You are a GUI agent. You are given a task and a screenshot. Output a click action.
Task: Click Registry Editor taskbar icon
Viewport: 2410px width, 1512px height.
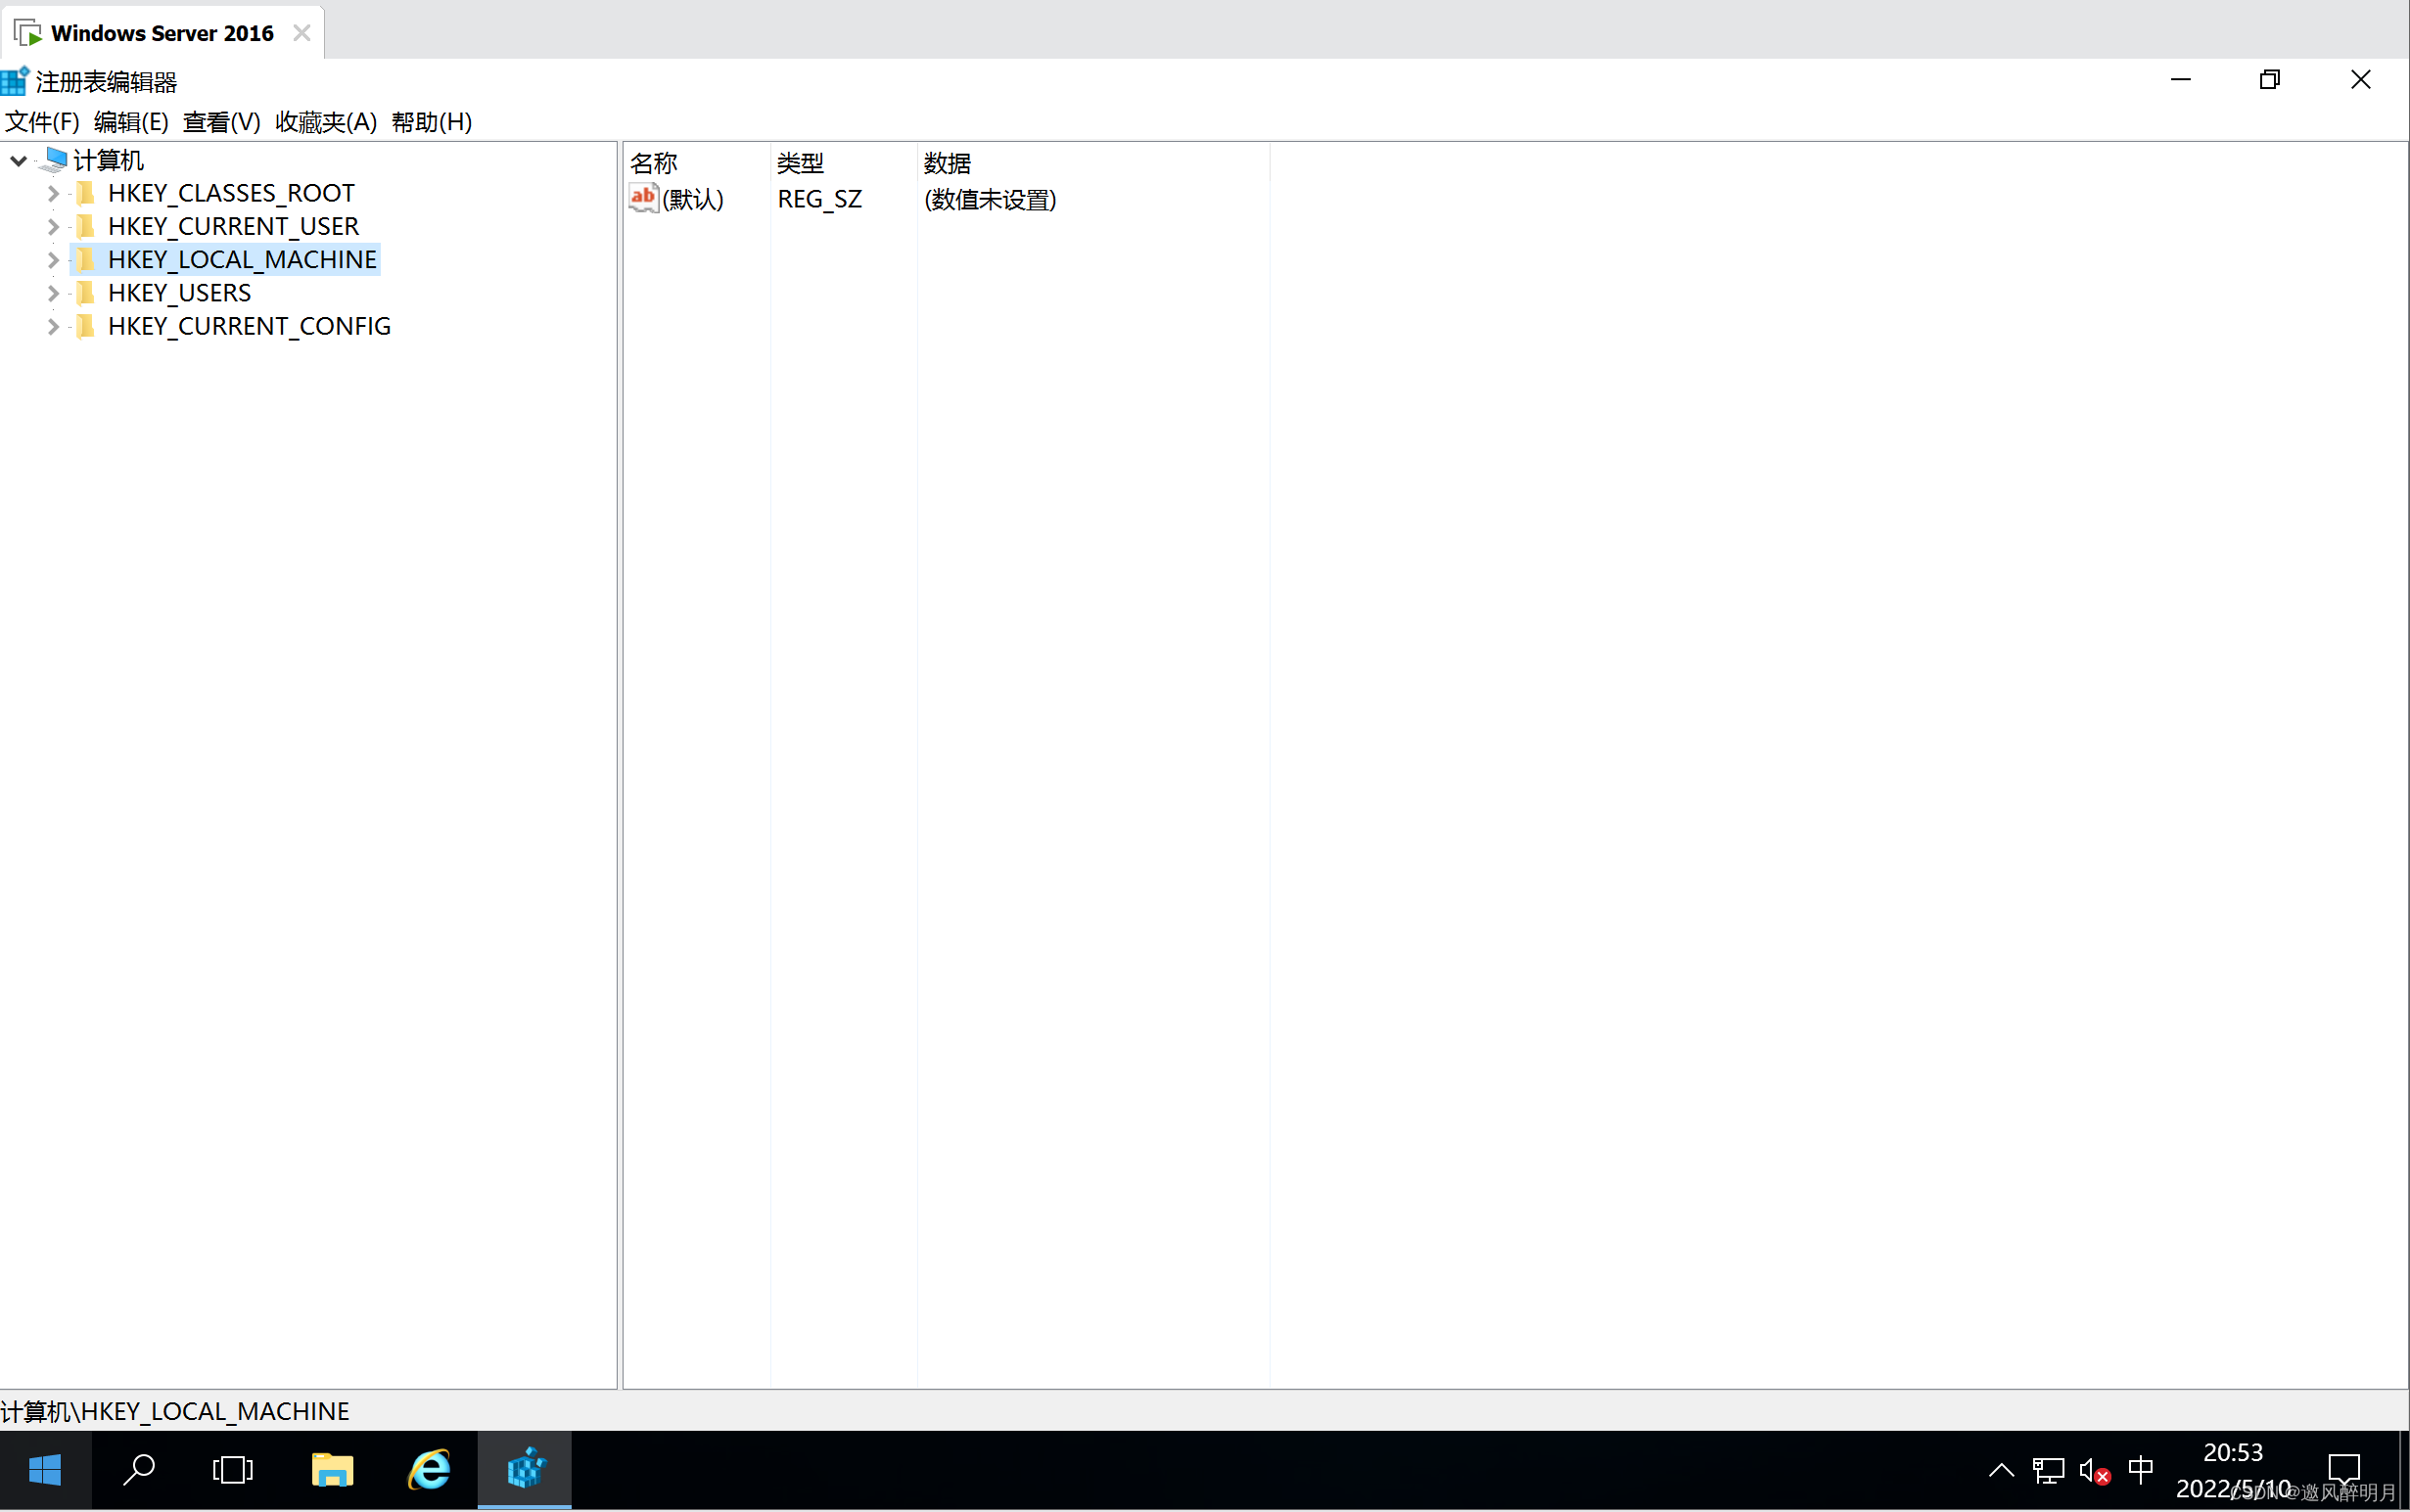525,1470
